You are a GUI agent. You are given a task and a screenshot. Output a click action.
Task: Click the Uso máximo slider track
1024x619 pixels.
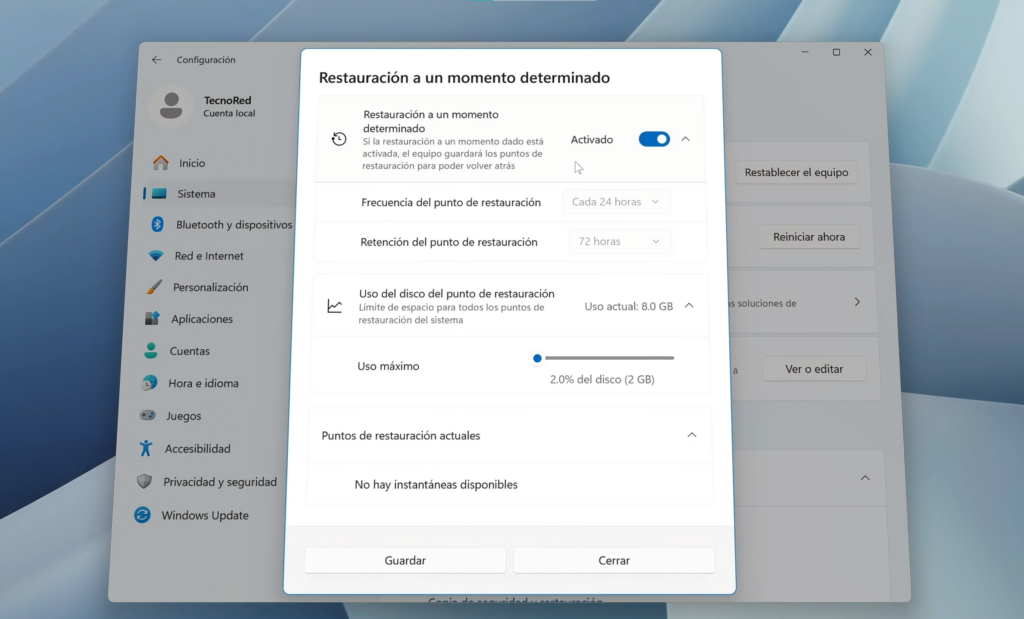pos(609,358)
